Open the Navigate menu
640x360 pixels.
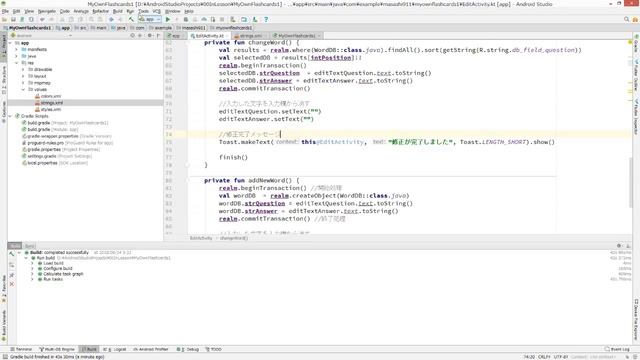click(47, 11)
